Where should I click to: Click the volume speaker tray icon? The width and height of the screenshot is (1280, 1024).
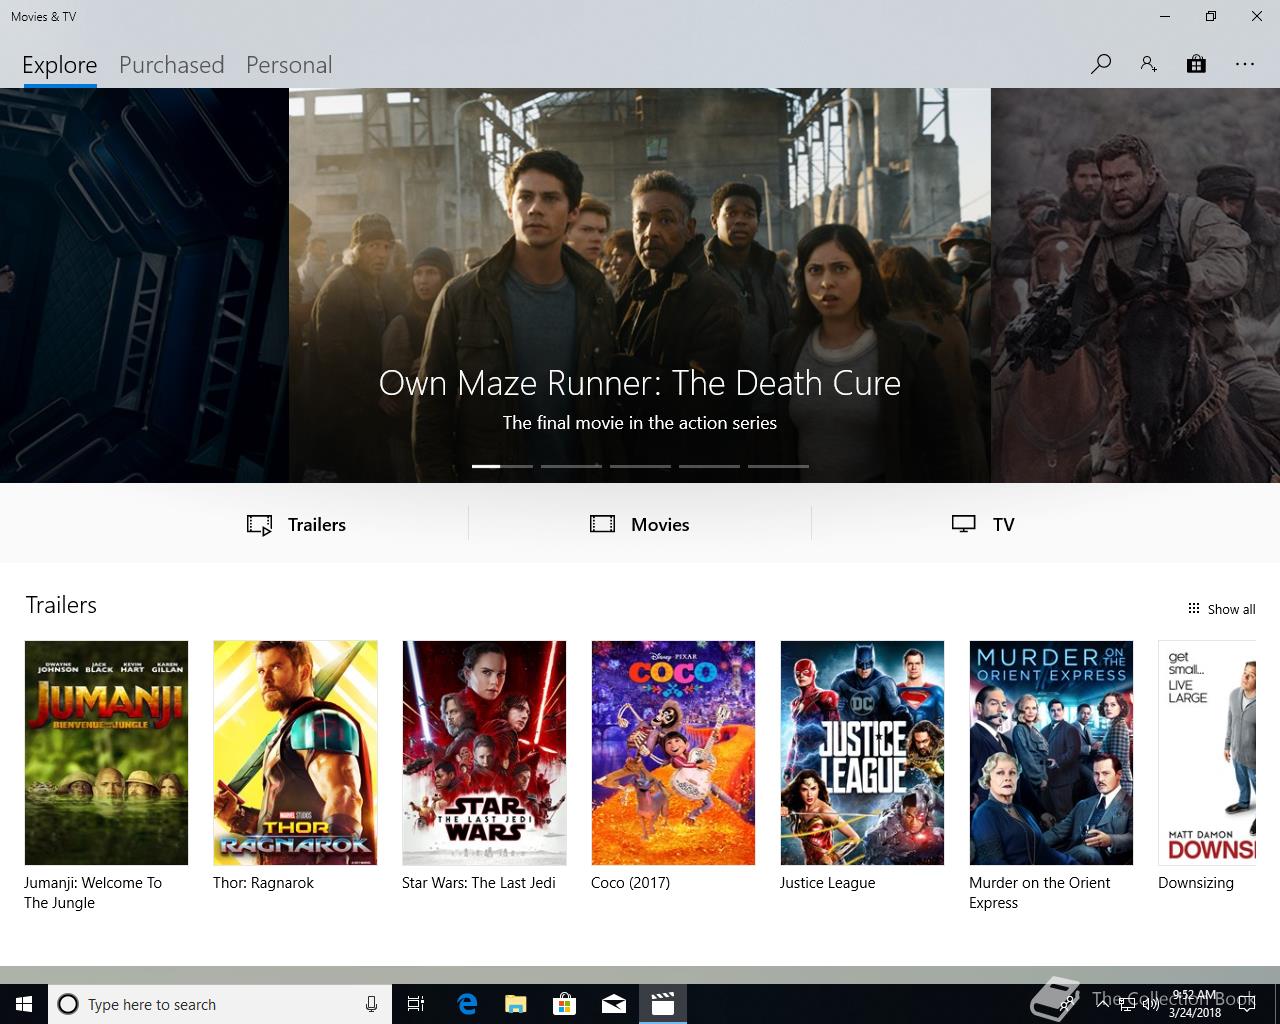[x=1150, y=1004]
